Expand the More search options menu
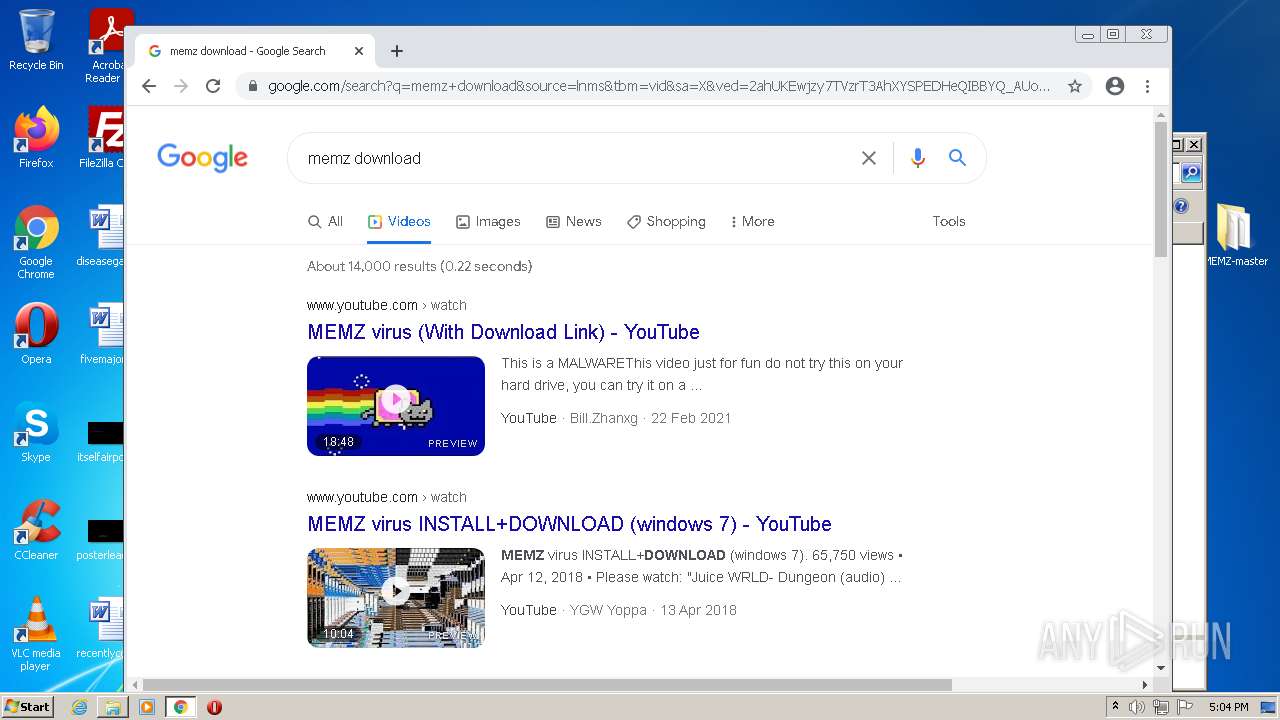 753,222
